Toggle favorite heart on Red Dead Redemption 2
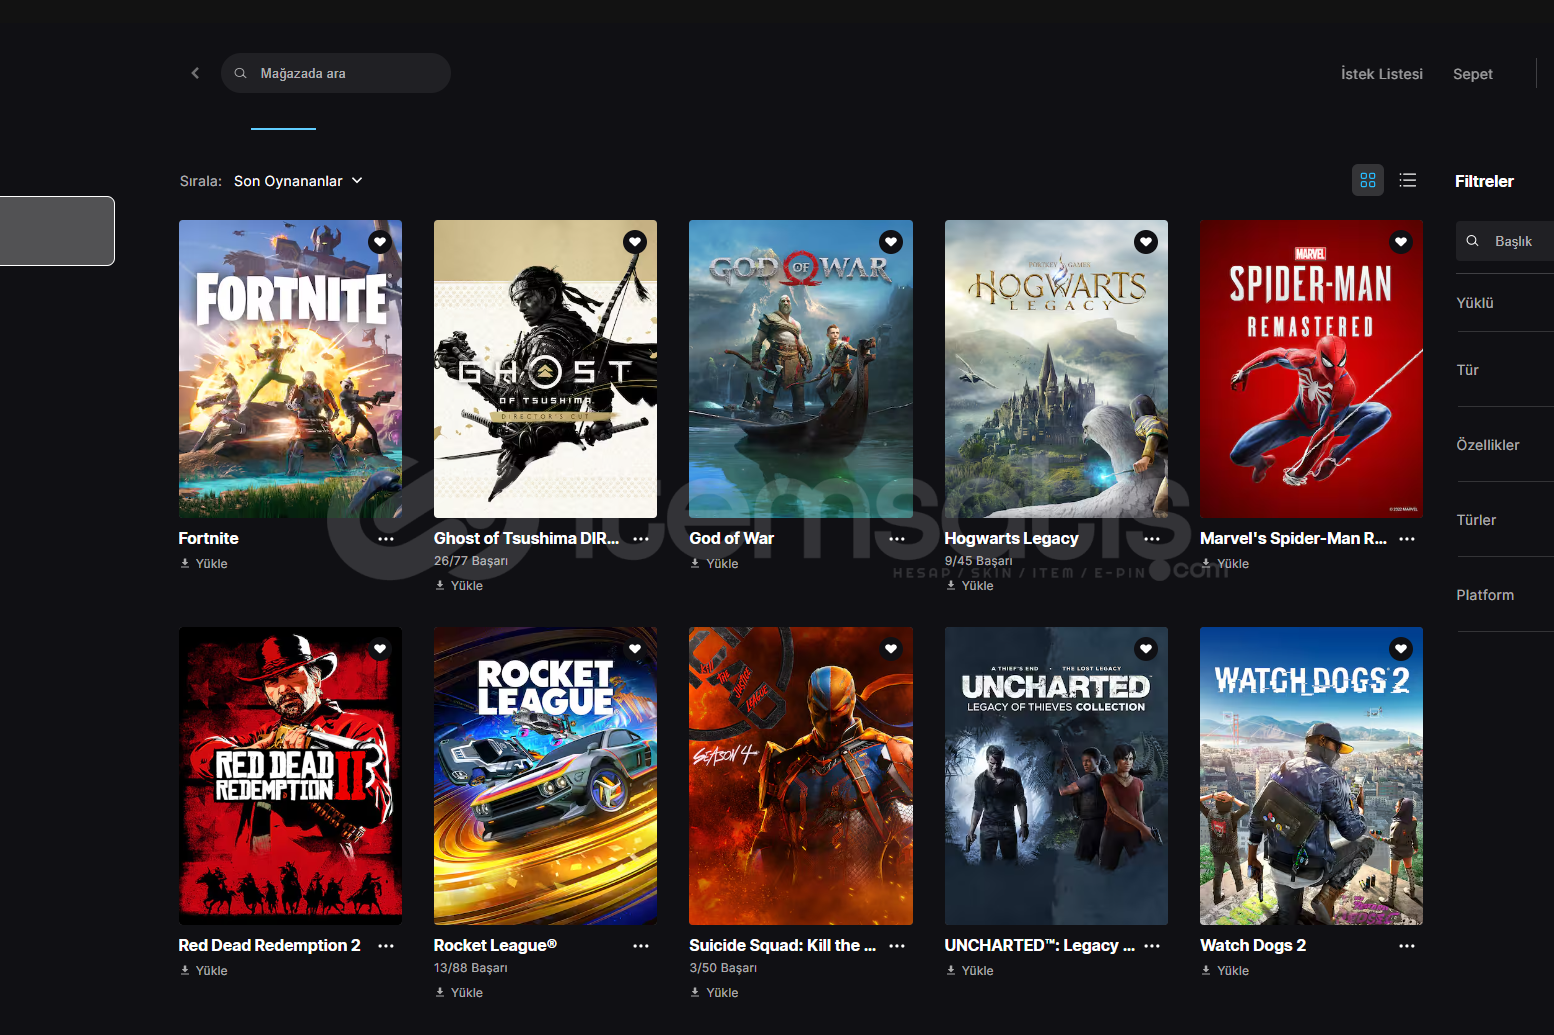1554x1035 pixels. coord(380,649)
